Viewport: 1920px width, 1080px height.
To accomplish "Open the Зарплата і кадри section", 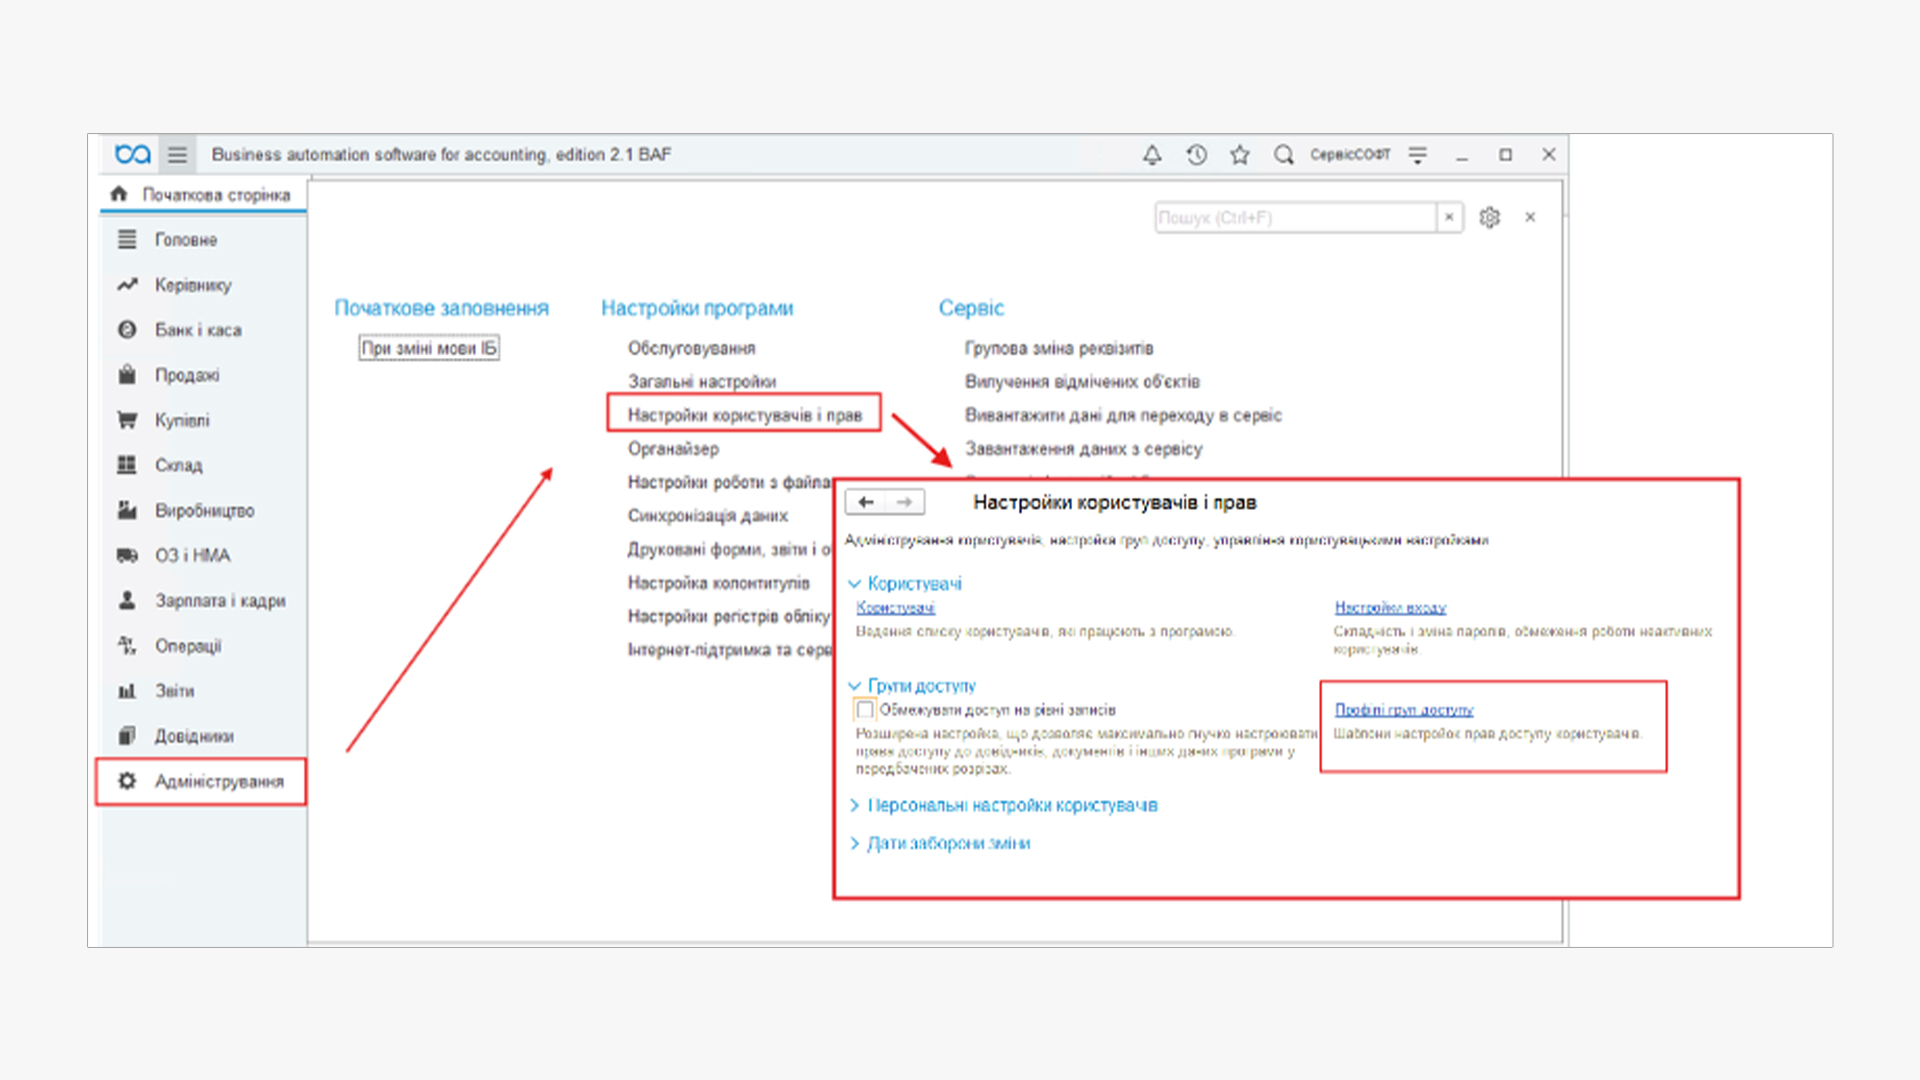I will pyautogui.click(x=220, y=601).
